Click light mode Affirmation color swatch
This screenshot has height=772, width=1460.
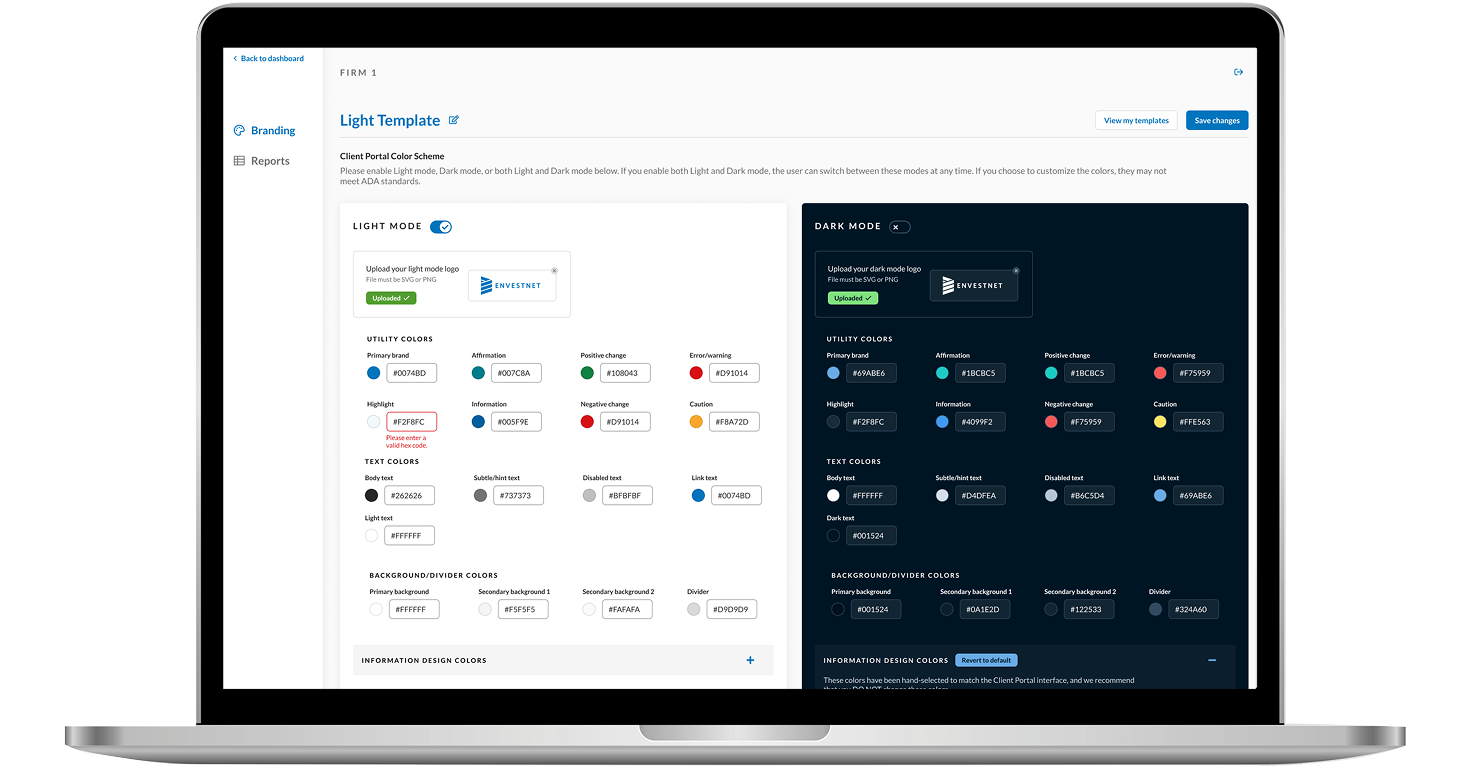click(x=479, y=373)
